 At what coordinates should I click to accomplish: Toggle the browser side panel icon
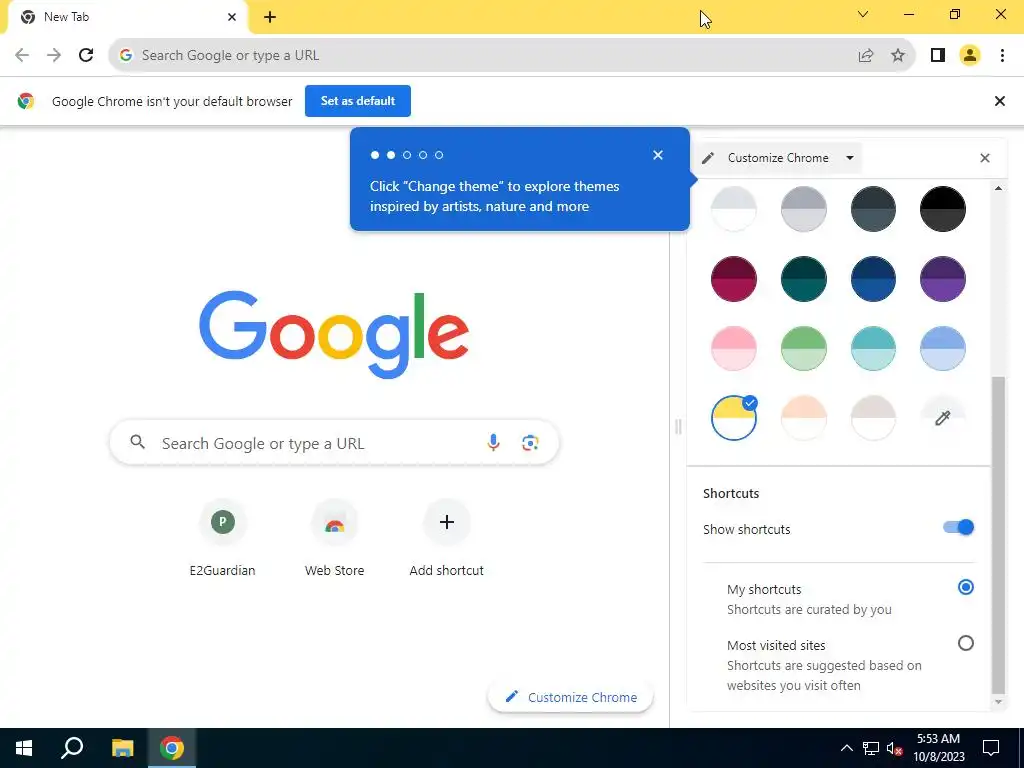click(x=938, y=56)
